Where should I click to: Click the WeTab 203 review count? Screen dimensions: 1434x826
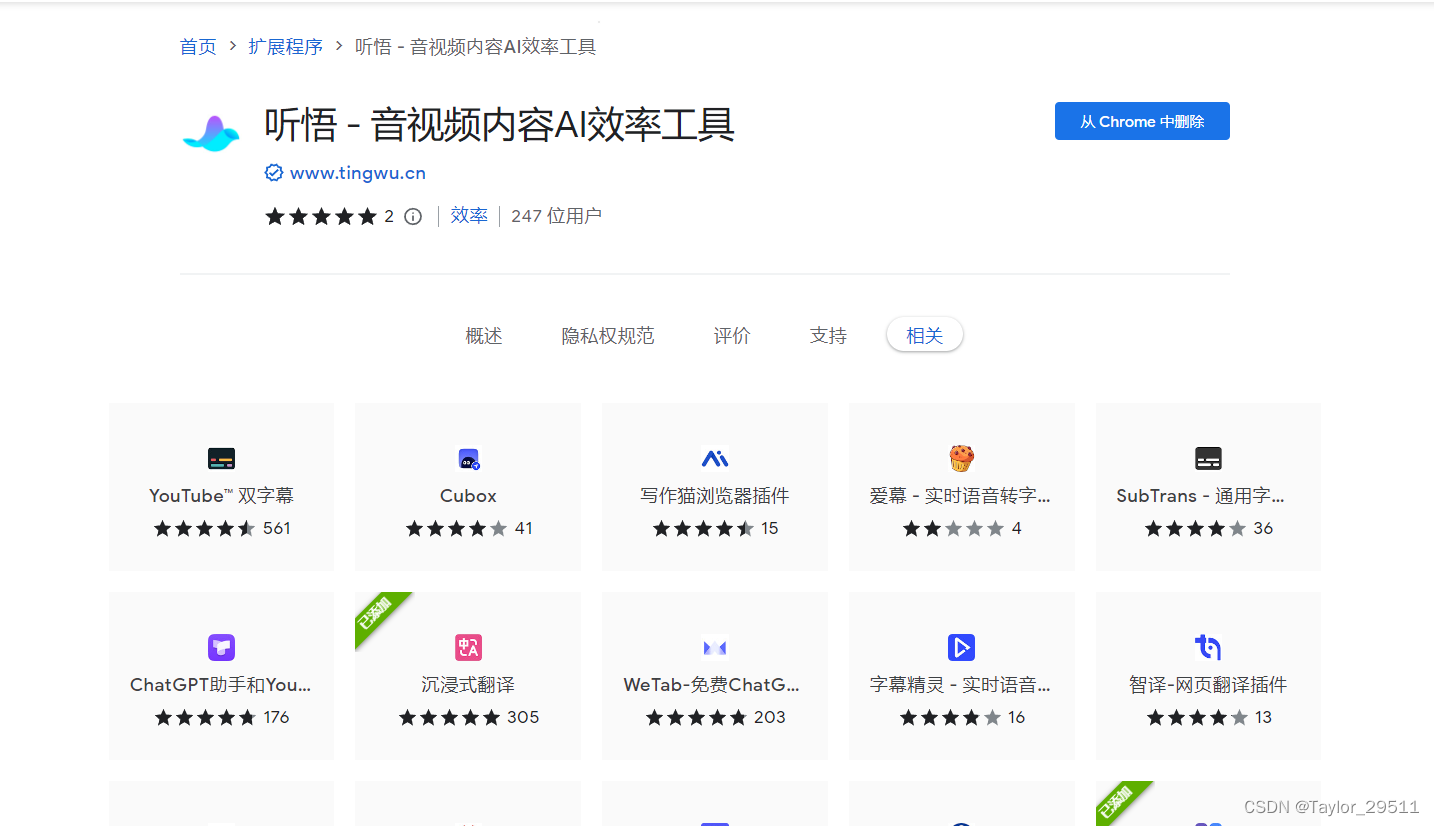pyautogui.click(x=770, y=717)
